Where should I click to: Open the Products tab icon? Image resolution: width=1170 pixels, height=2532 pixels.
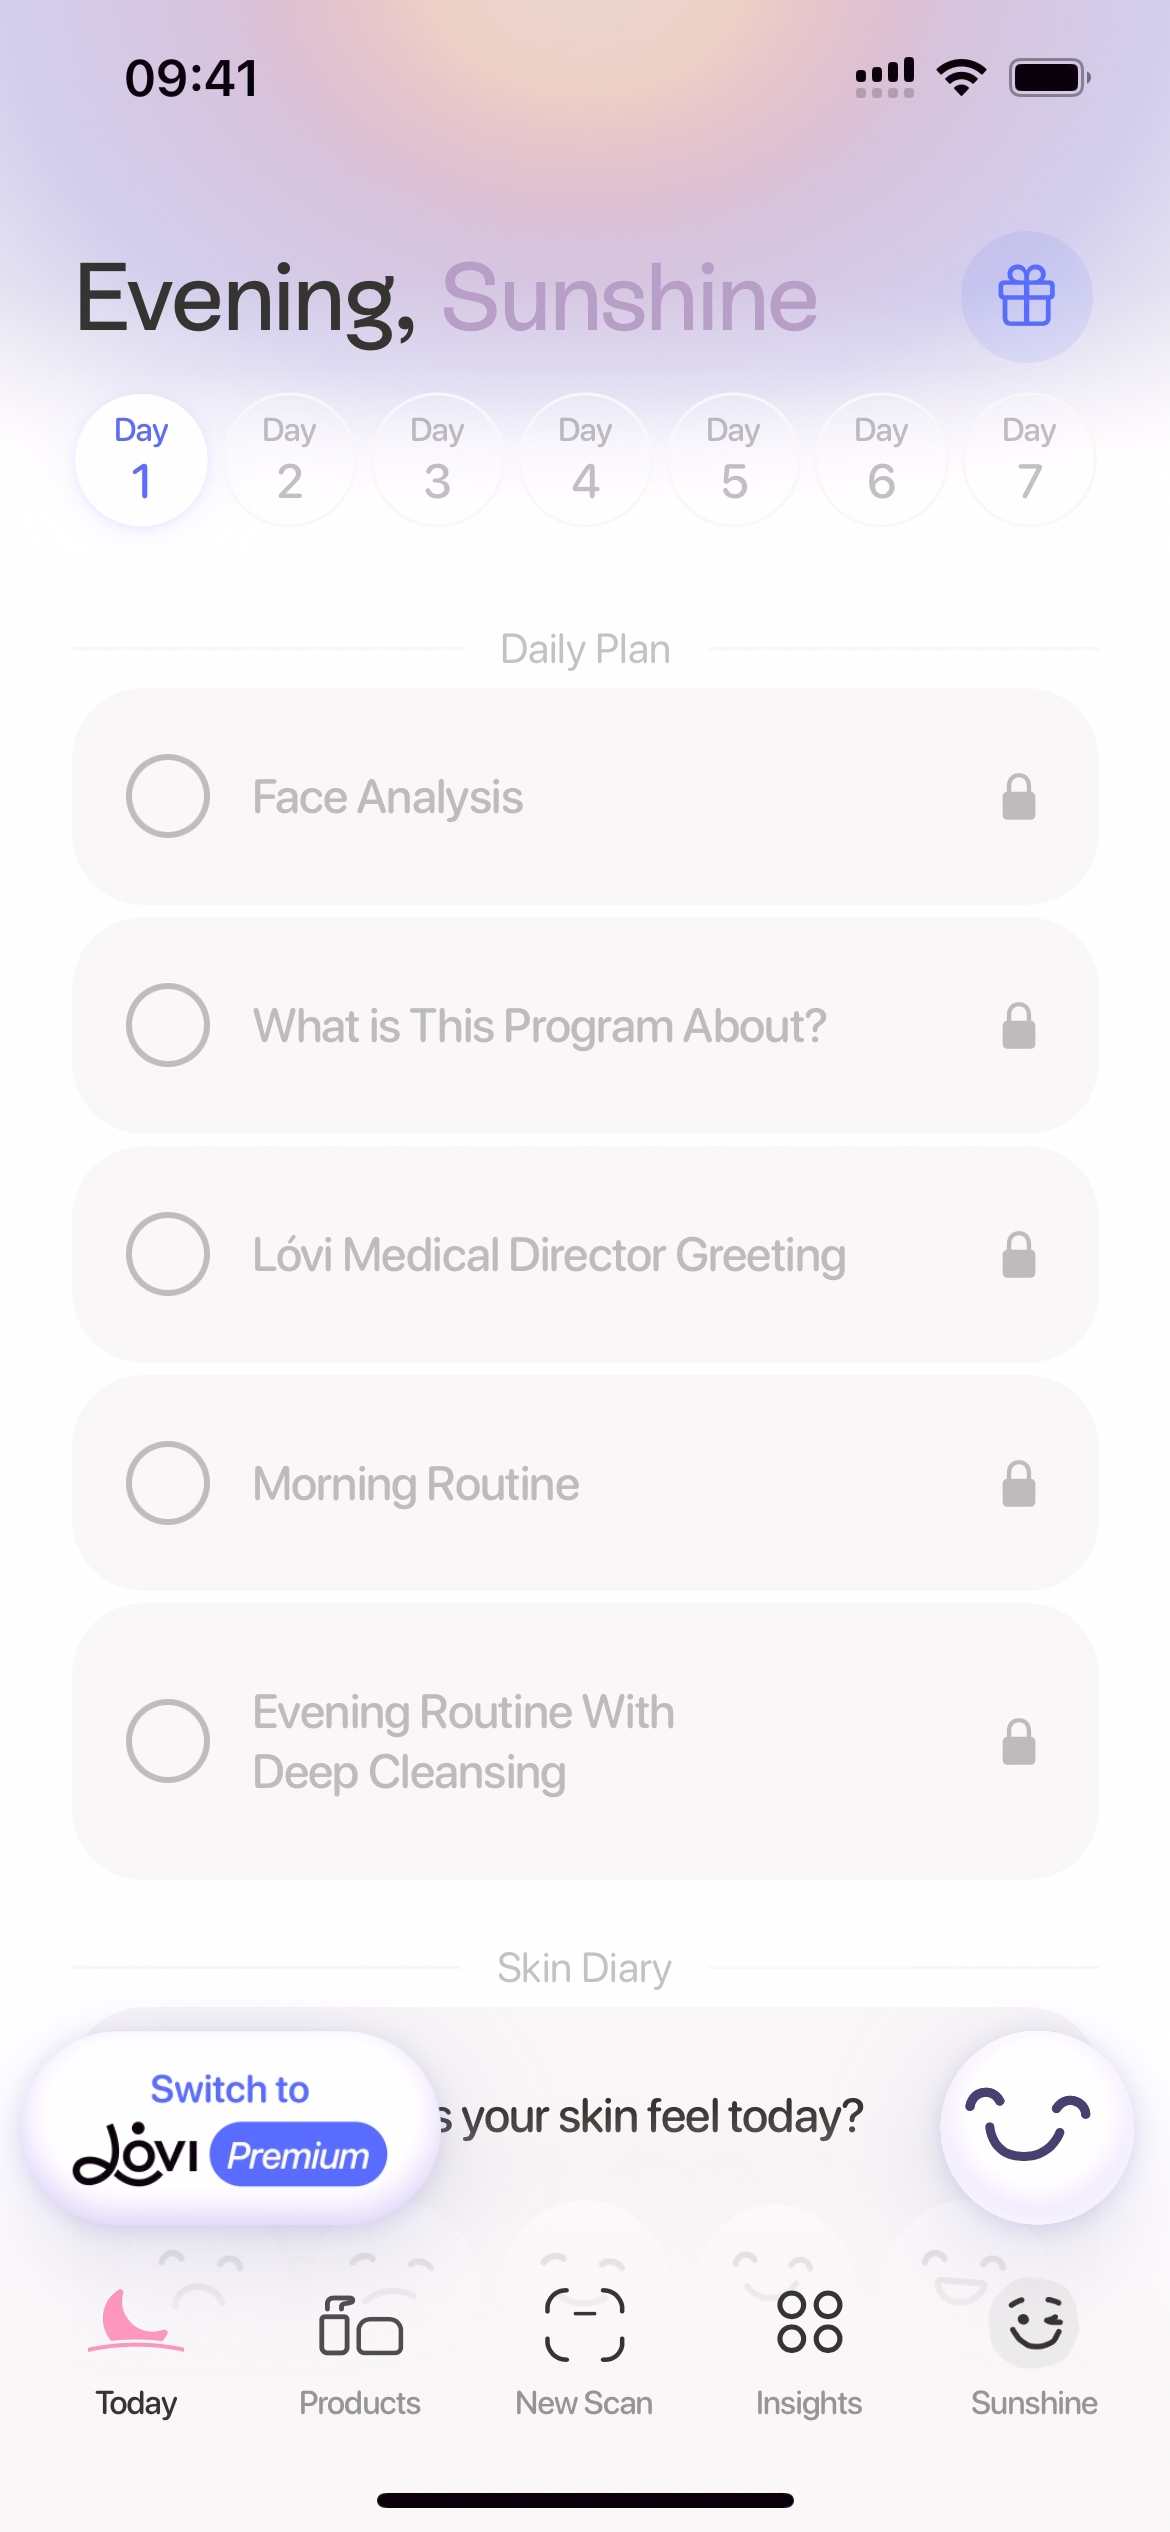[360, 2326]
